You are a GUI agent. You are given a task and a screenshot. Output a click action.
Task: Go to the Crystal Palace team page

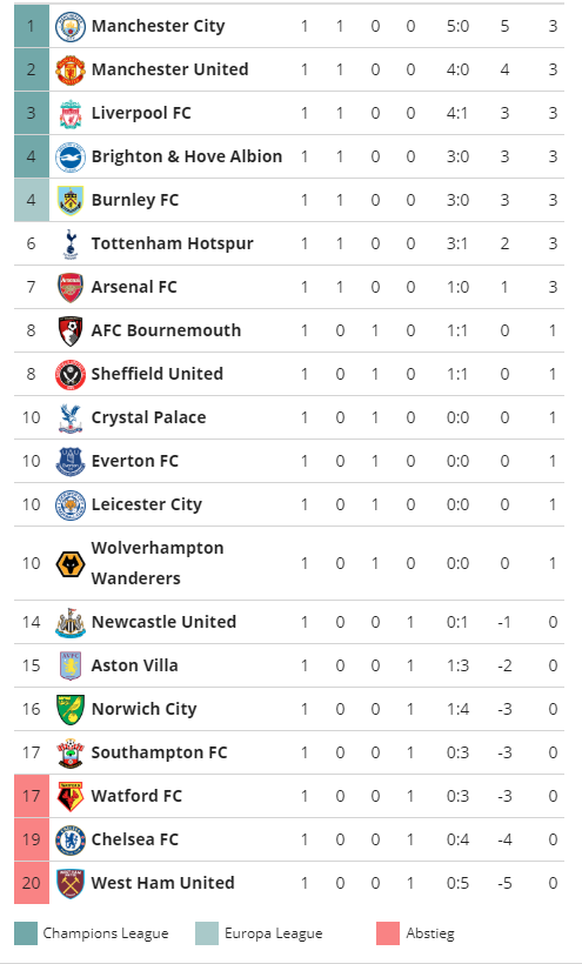click(x=149, y=418)
